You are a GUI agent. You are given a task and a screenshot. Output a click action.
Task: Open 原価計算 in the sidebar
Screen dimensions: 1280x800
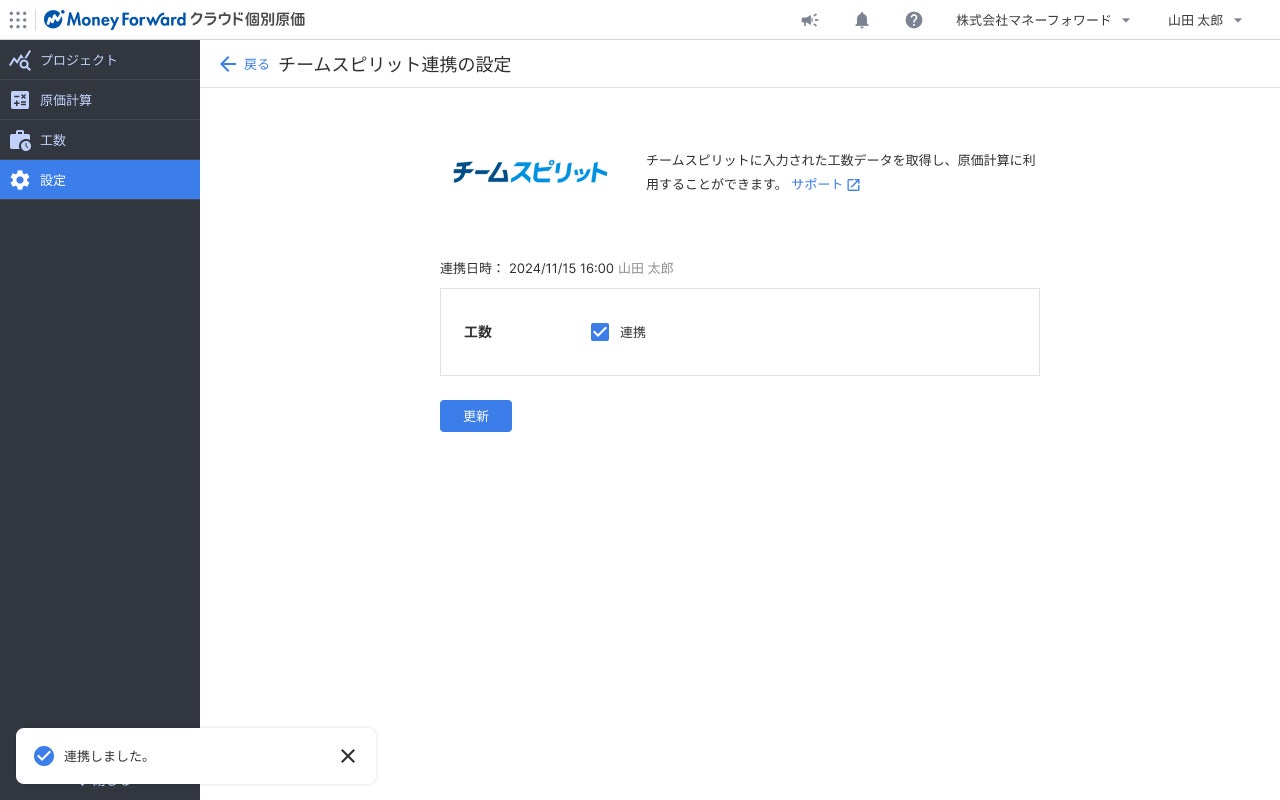(100, 100)
